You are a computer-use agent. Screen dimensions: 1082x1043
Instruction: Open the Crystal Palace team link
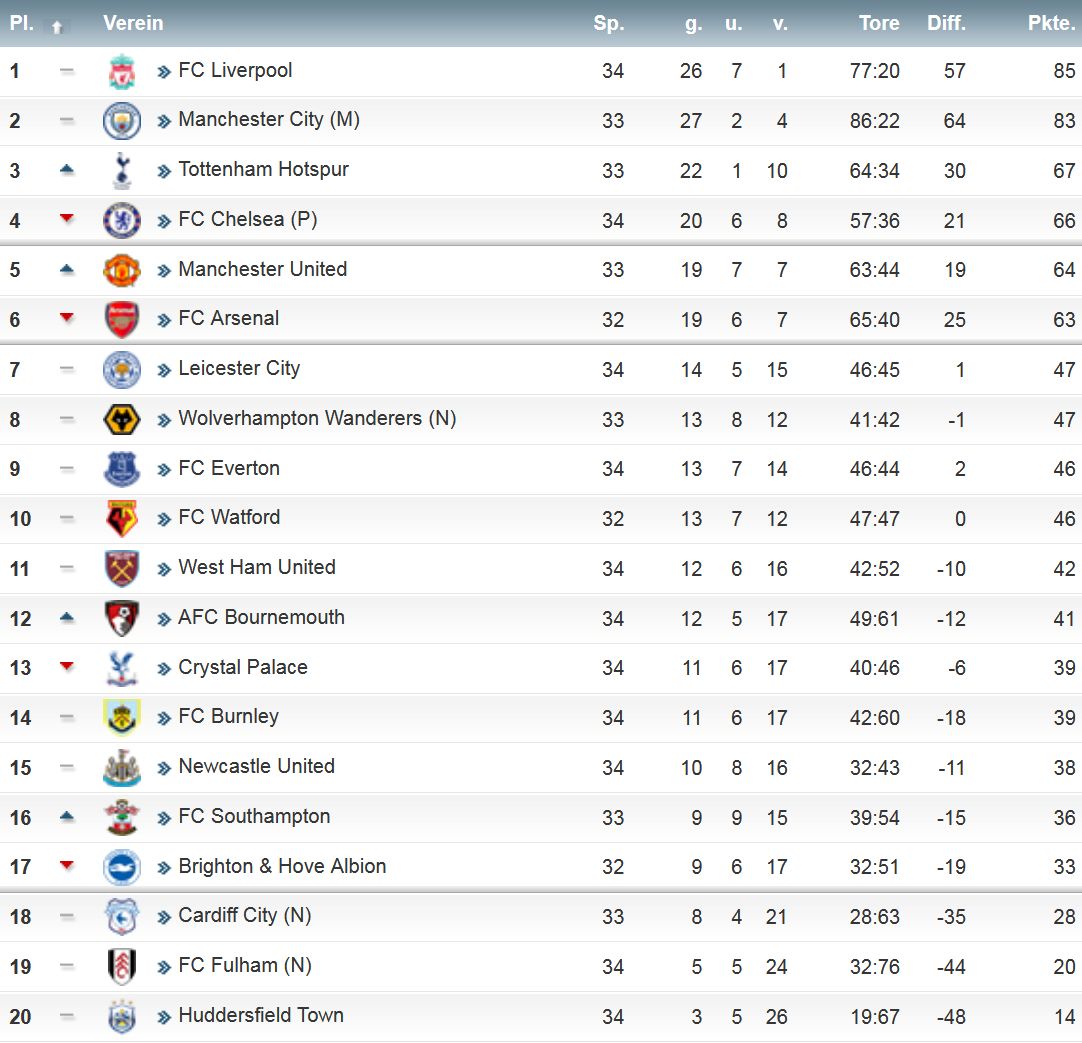point(243,667)
